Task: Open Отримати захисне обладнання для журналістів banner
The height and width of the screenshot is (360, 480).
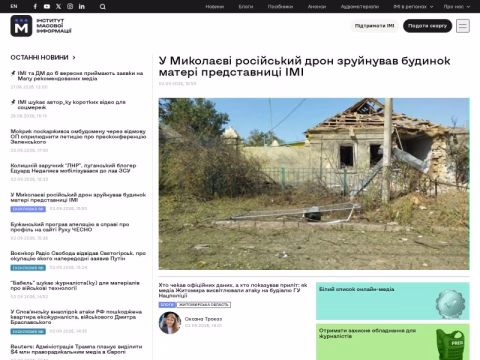Action: pos(393,342)
